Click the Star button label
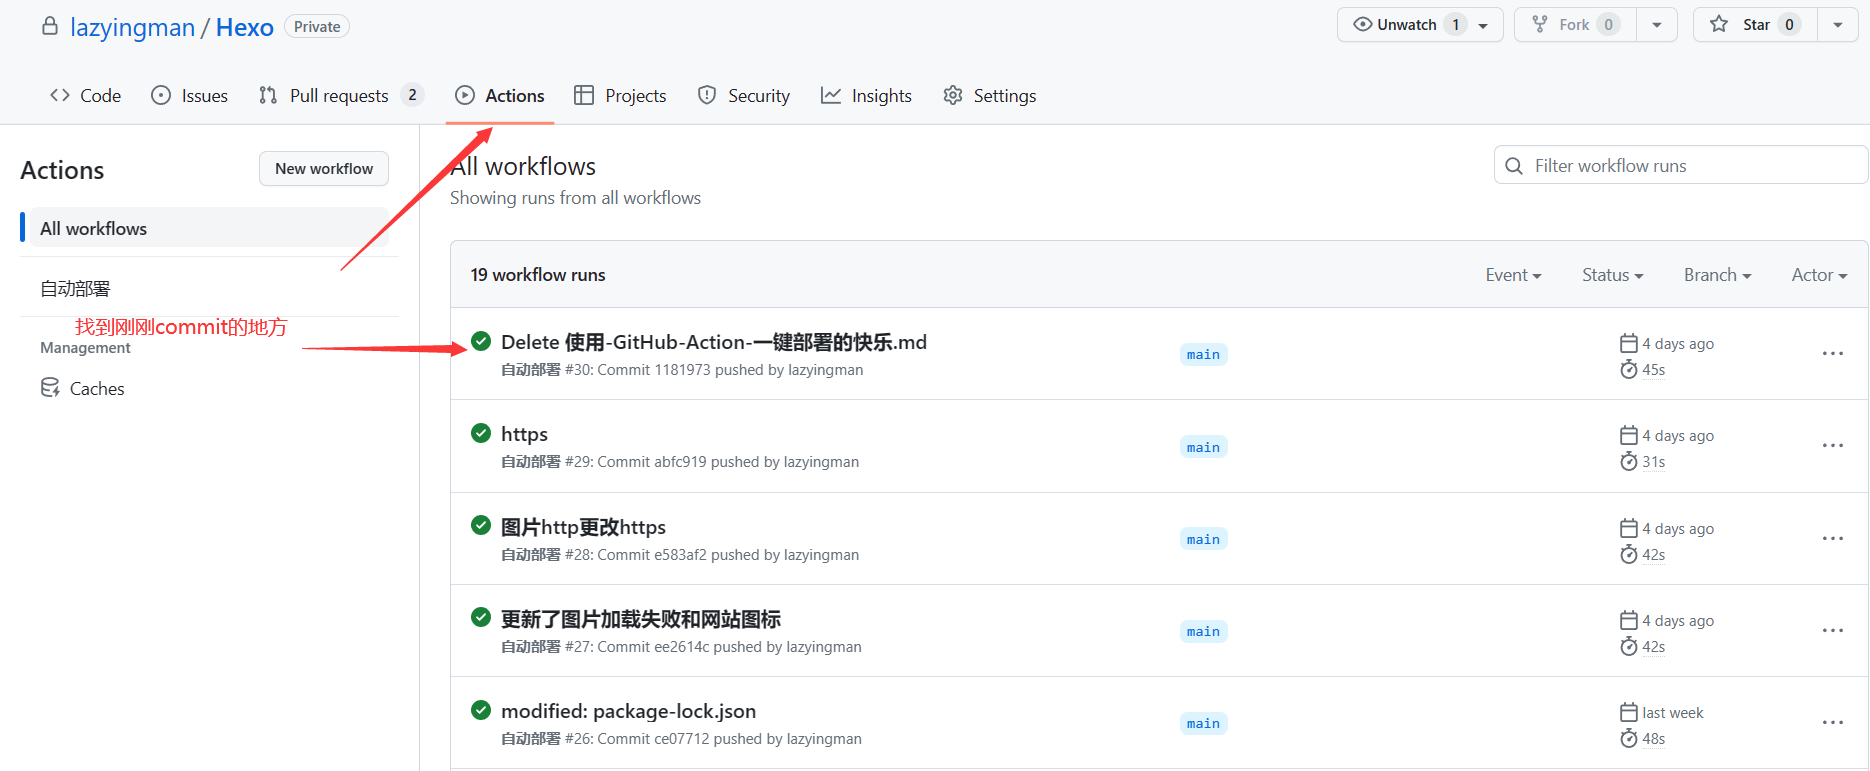 1756,25
